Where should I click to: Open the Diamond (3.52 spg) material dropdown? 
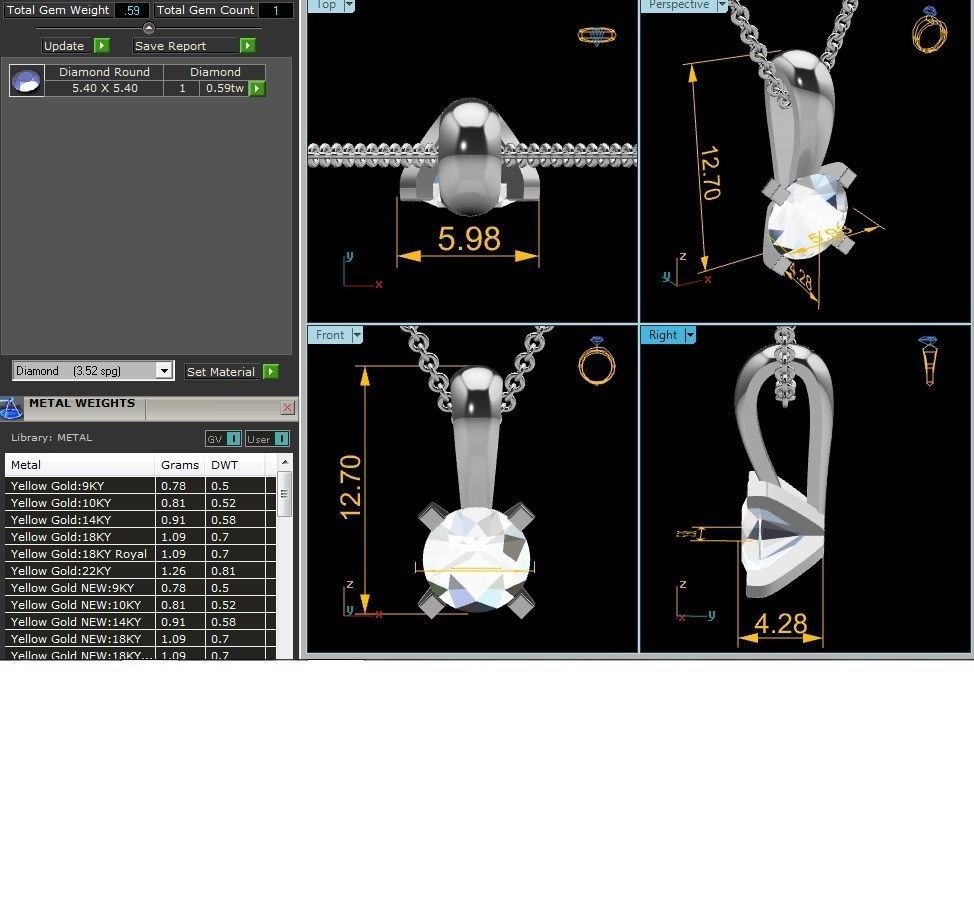164,371
